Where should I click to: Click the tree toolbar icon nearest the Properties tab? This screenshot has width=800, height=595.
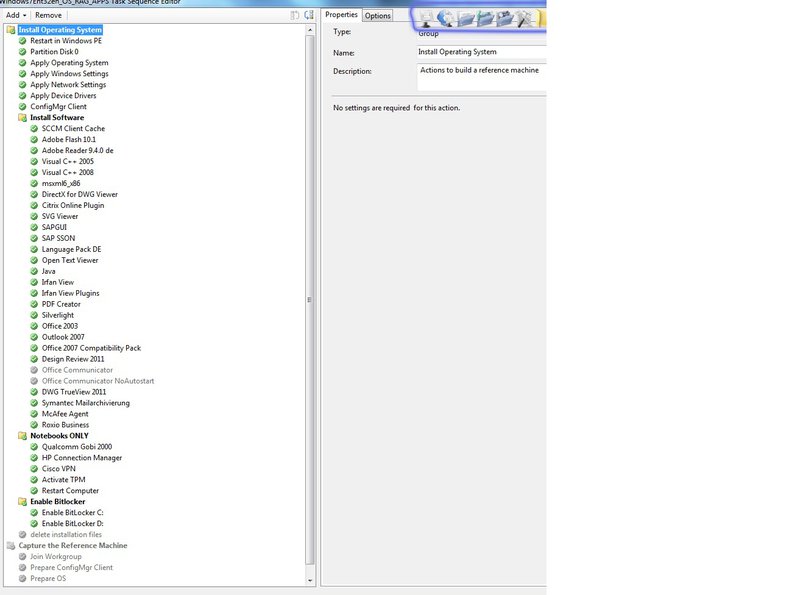[x=309, y=15]
